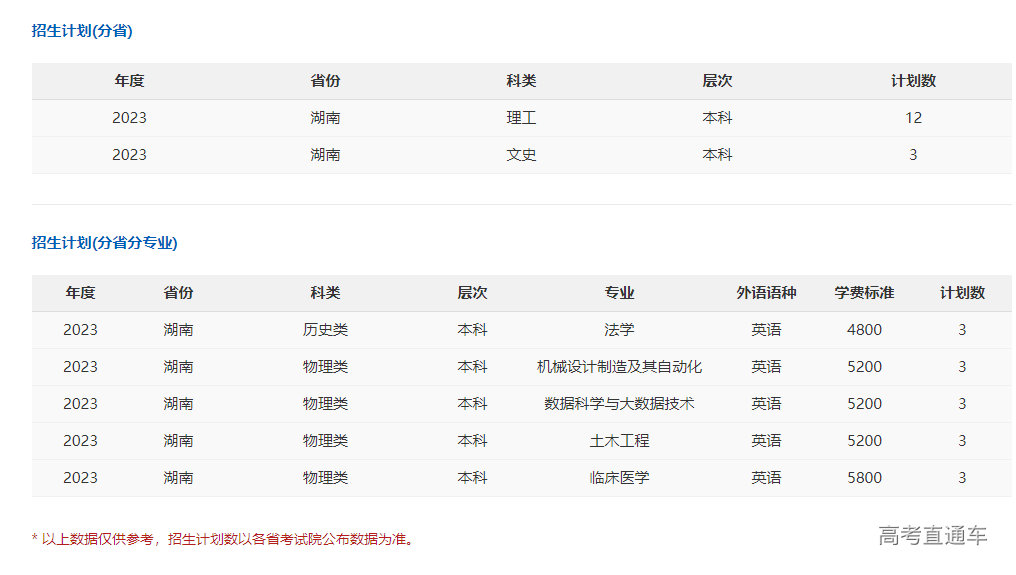Click the 4800 tuition fee value
1016x575 pixels.
[864, 330]
